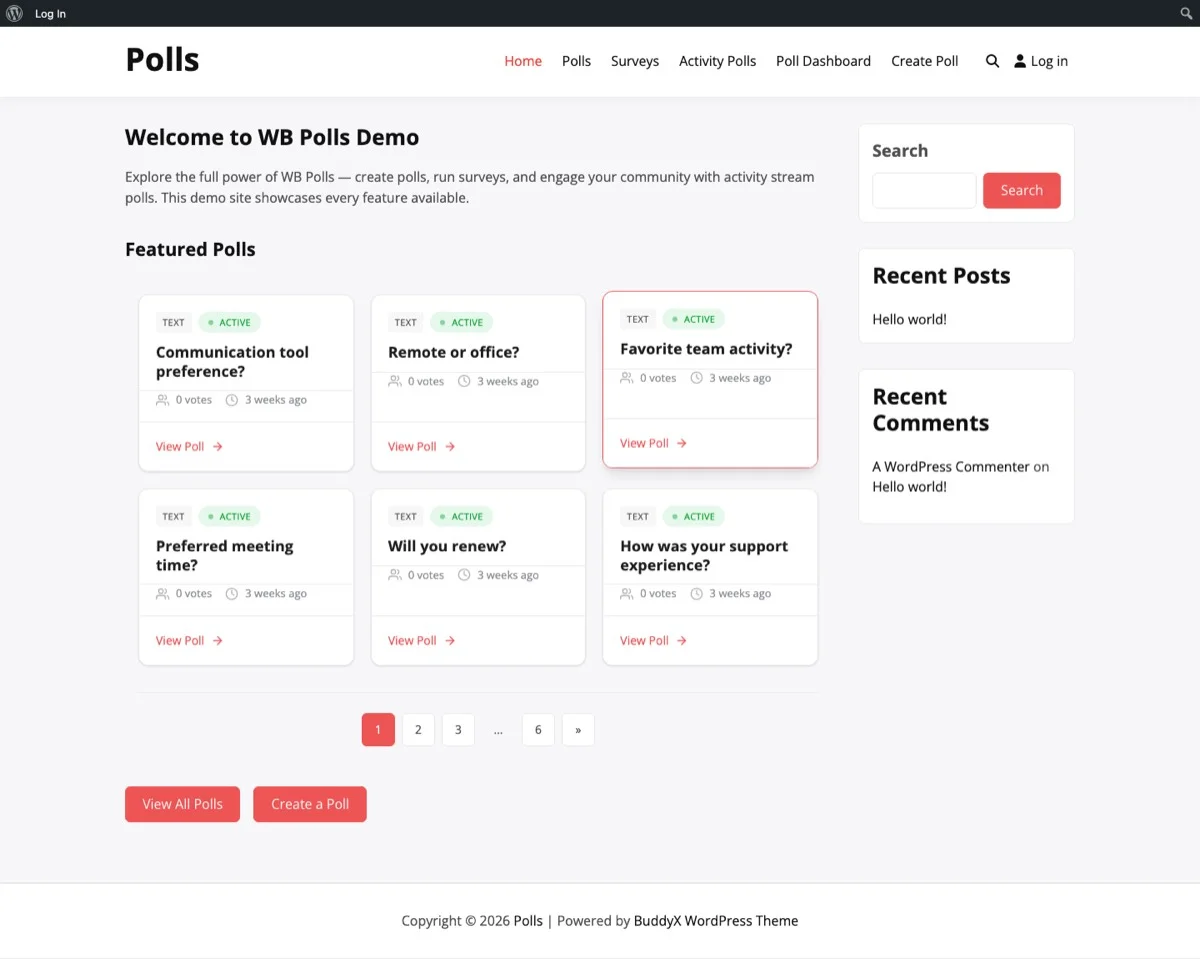Click the clock icon on Remote or office card
The height and width of the screenshot is (959, 1200).
pyautogui.click(x=462, y=381)
